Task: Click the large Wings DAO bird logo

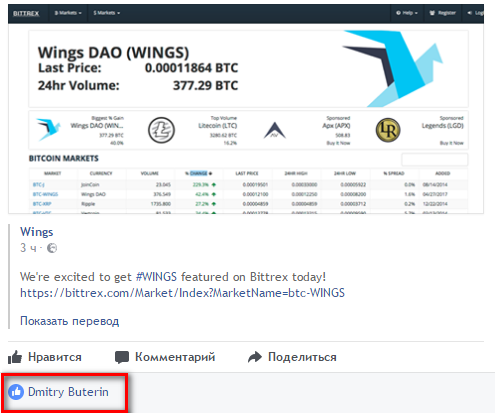Action: 393,68
